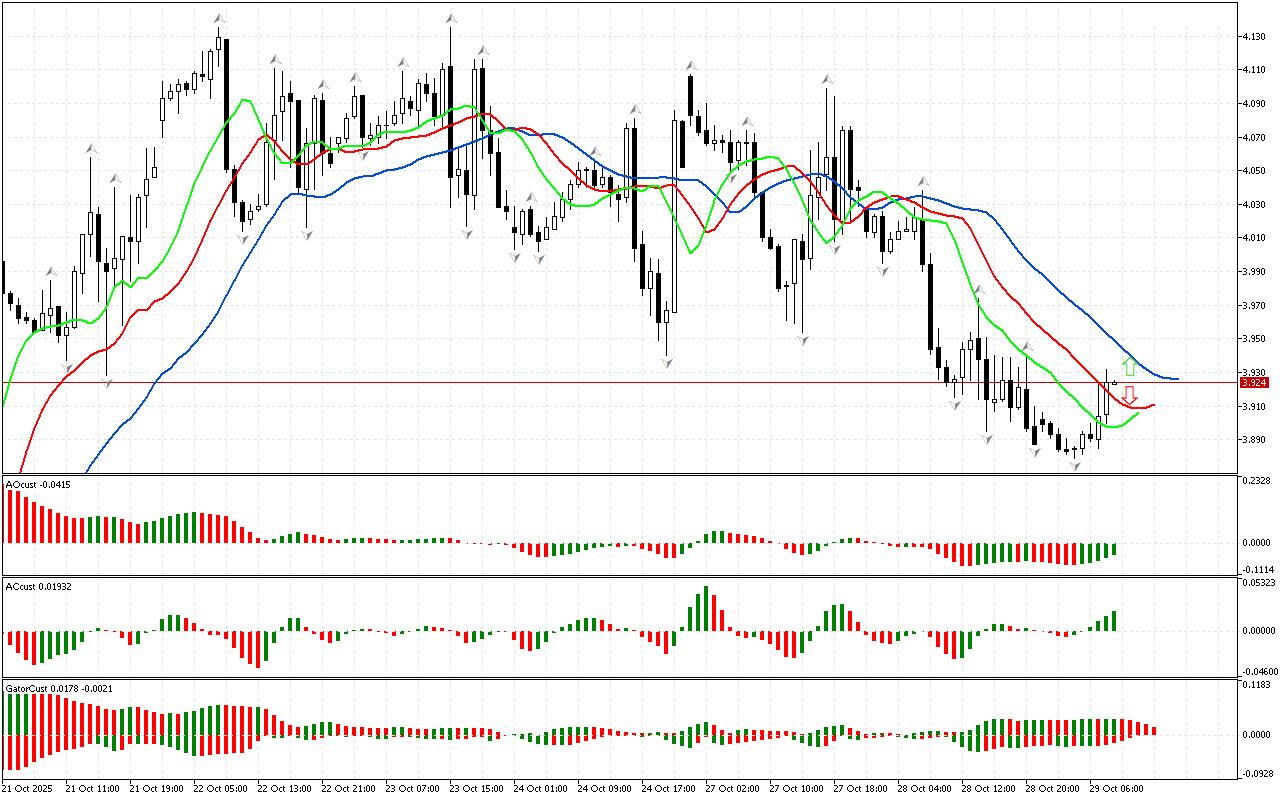1280x800 pixels.
Task: Select the down fractal below 27 Oct 10:00 low
Action: tap(802, 340)
